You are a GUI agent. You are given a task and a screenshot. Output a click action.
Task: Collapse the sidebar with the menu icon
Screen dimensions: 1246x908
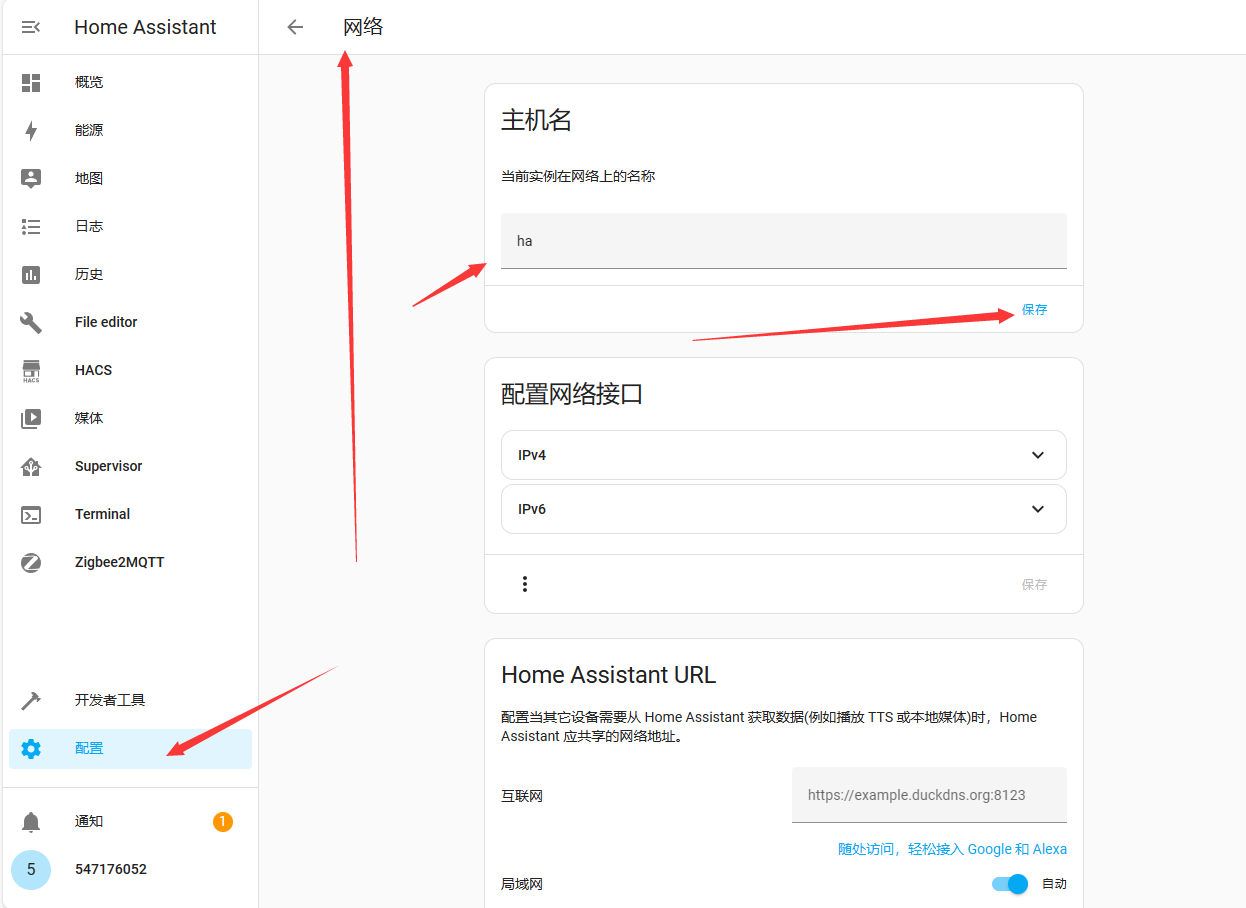tap(31, 27)
